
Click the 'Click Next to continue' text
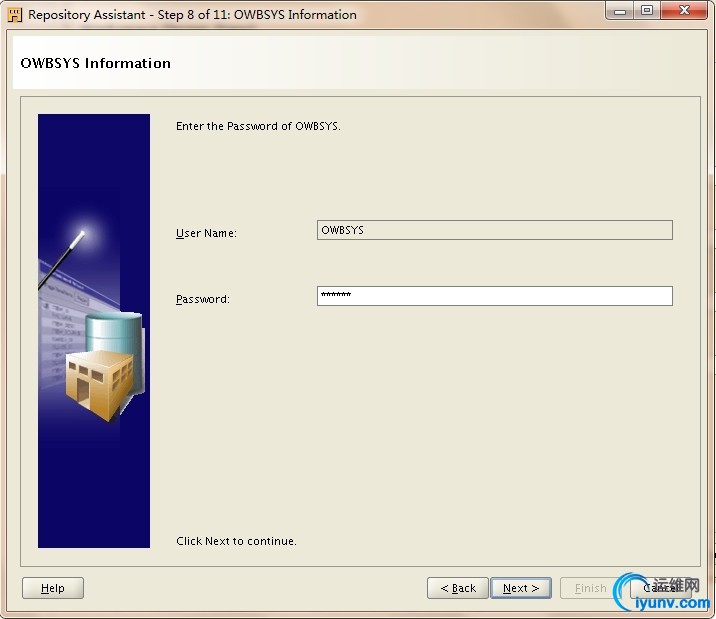236,541
